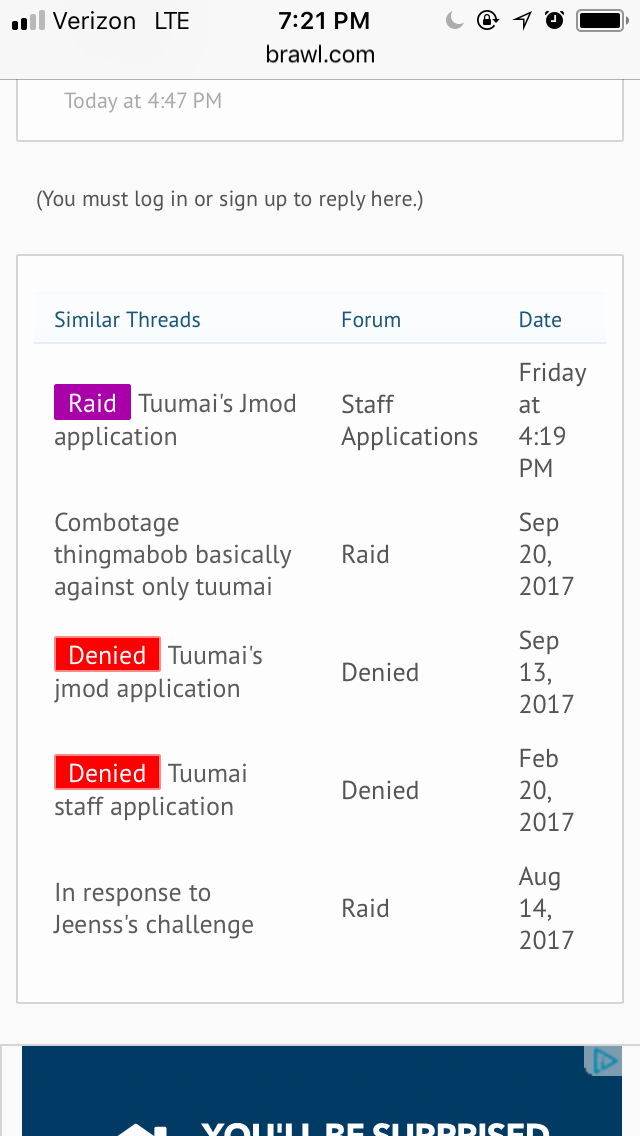The width and height of the screenshot is (640, 1136).
Task: Open the purple Raid prefix tag
Action: point(92,403)
